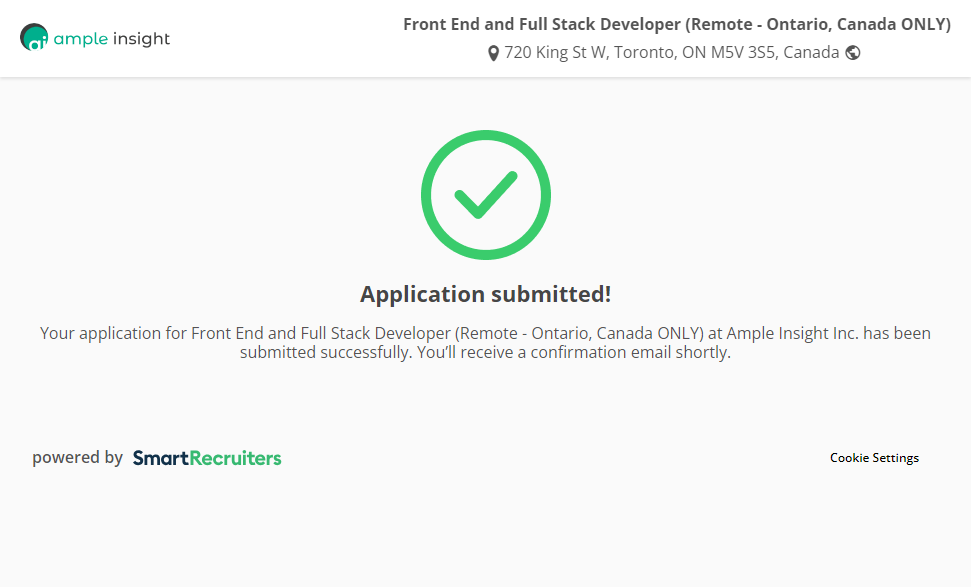
Task: Click the globe icon after the address
Action: pyautogui.click(x=853, y=53)
